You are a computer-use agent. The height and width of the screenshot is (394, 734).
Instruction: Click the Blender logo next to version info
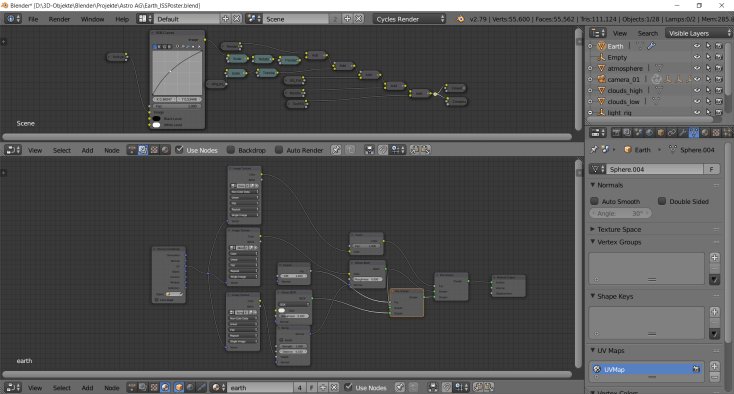[460, 19]
